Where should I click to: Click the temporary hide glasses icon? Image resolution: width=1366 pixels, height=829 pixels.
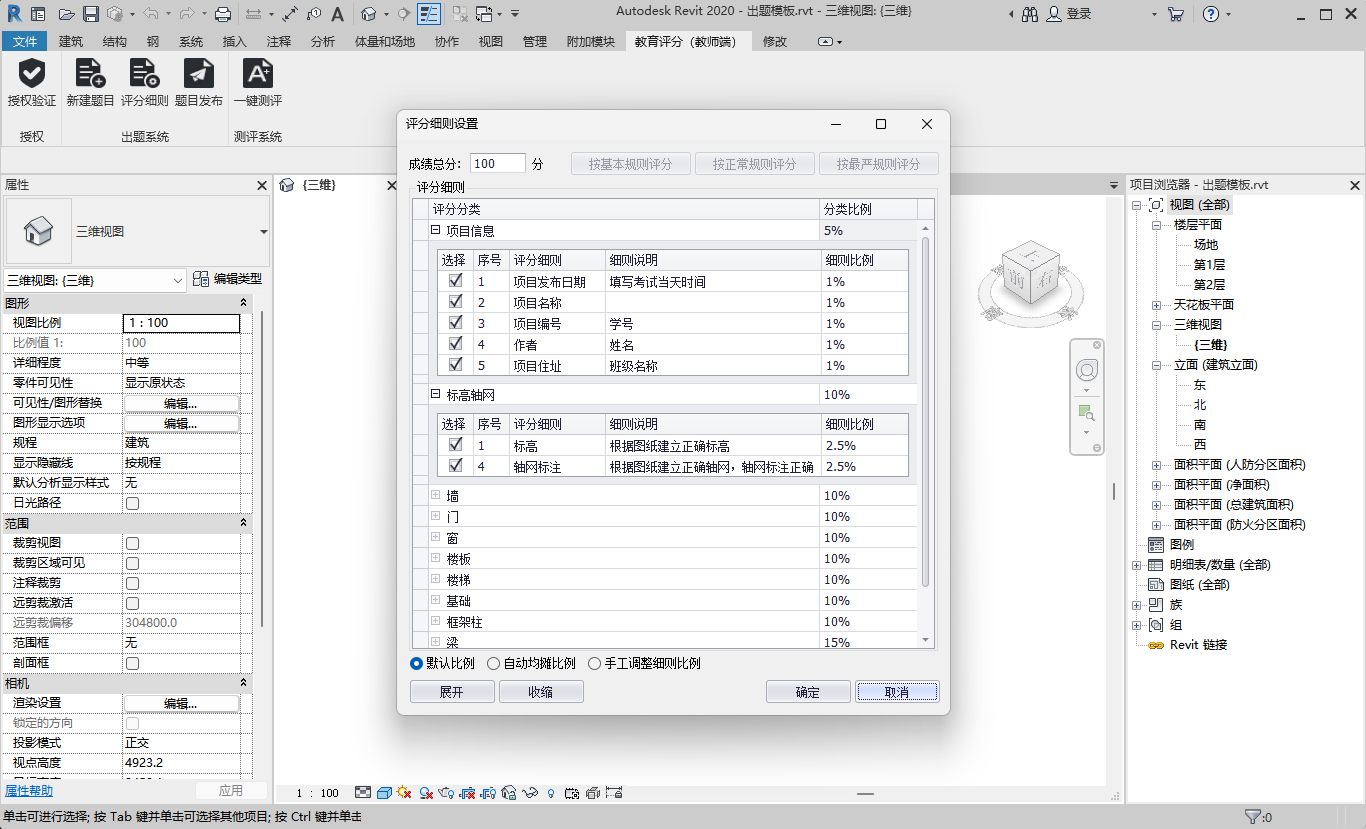(x=530, y=793)
